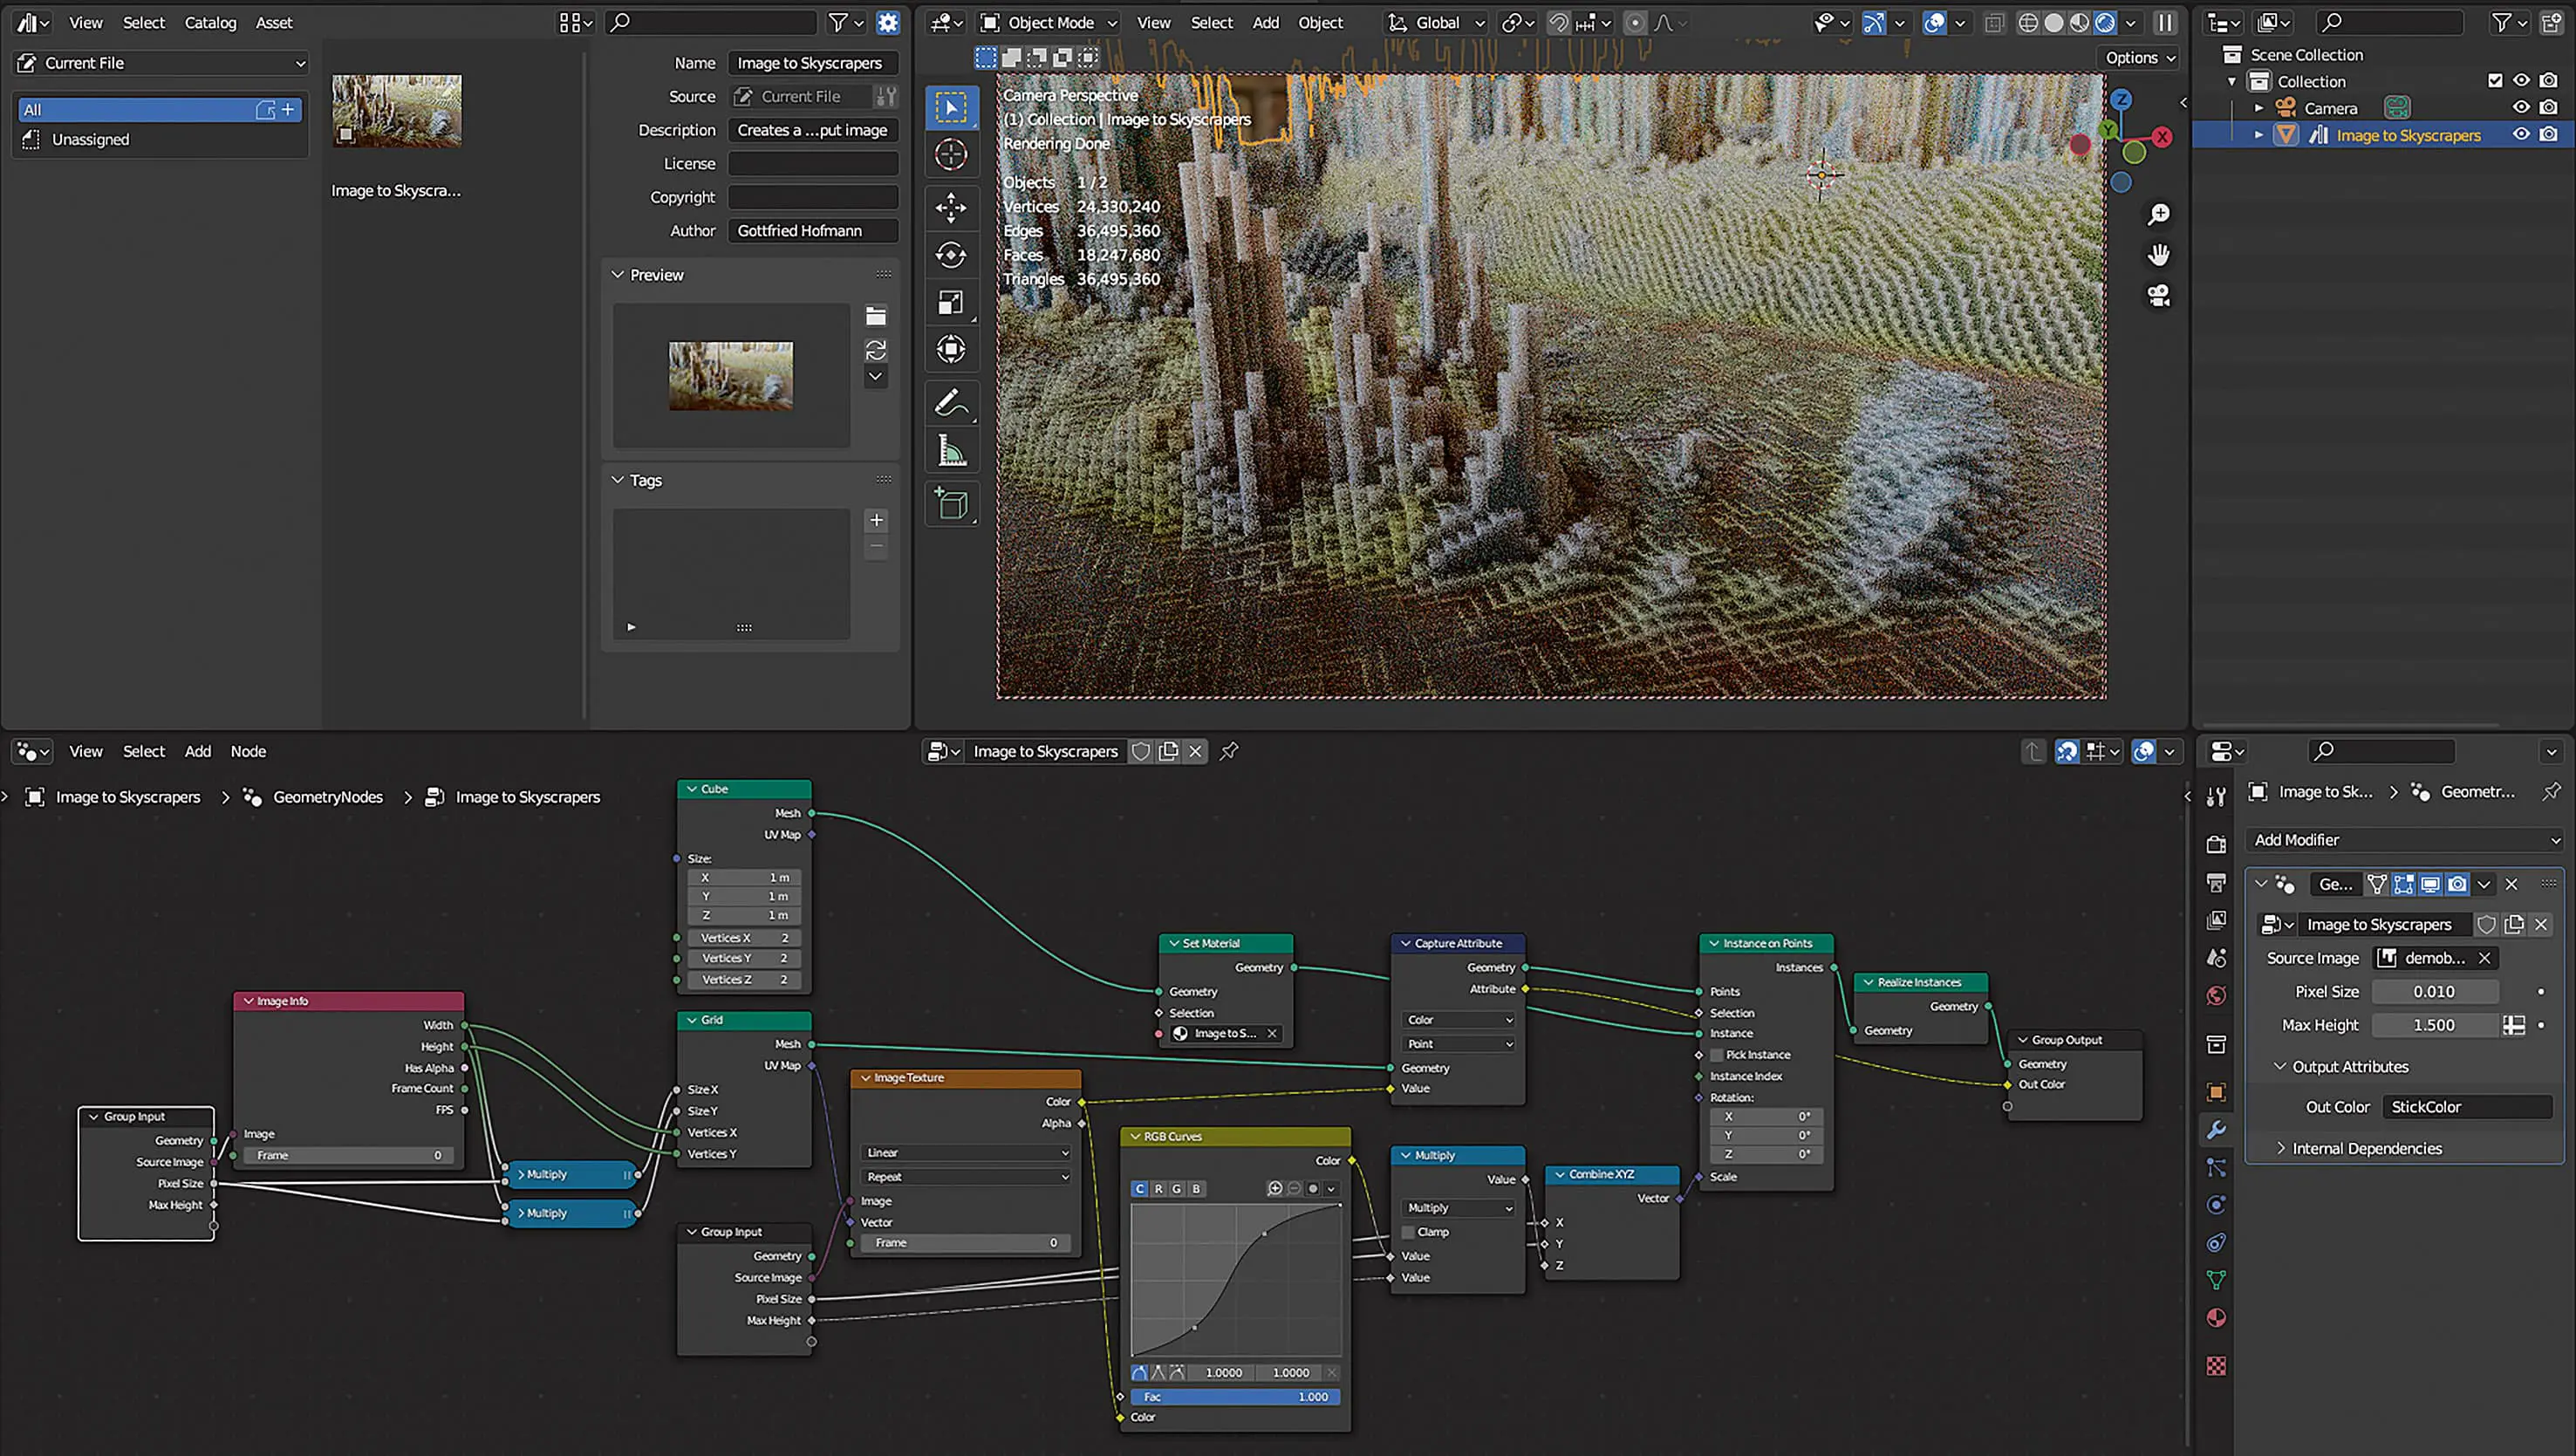The image size is (2576, 1456).
Task: Toggle camera view icon in viewport
Action: click(2158, 296)
